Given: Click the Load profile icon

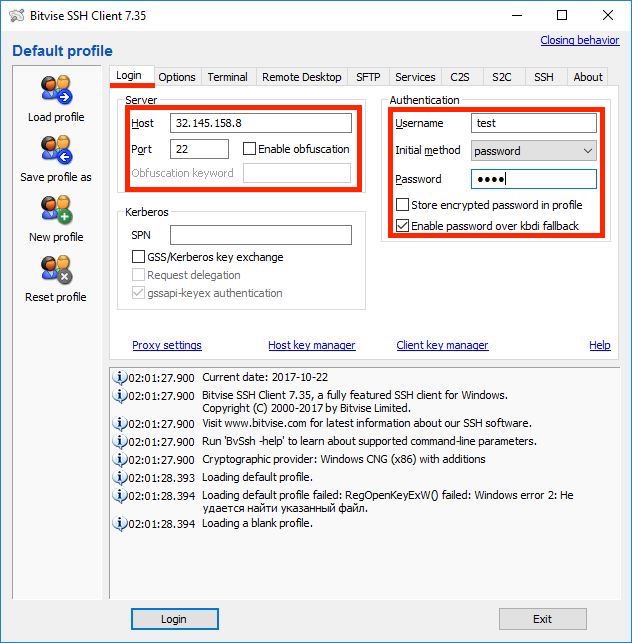Looking at the screenshot, I should coord(56,89).
